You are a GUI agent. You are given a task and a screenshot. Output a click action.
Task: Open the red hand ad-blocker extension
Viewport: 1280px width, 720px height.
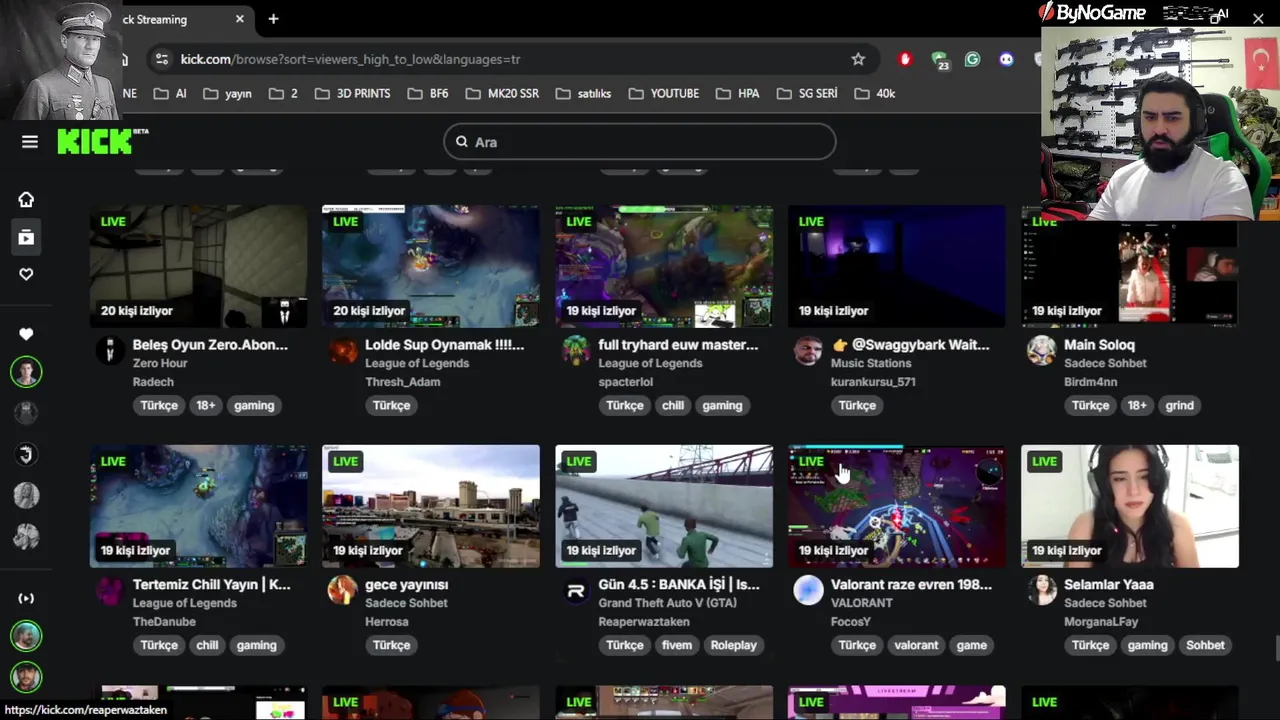906,59
